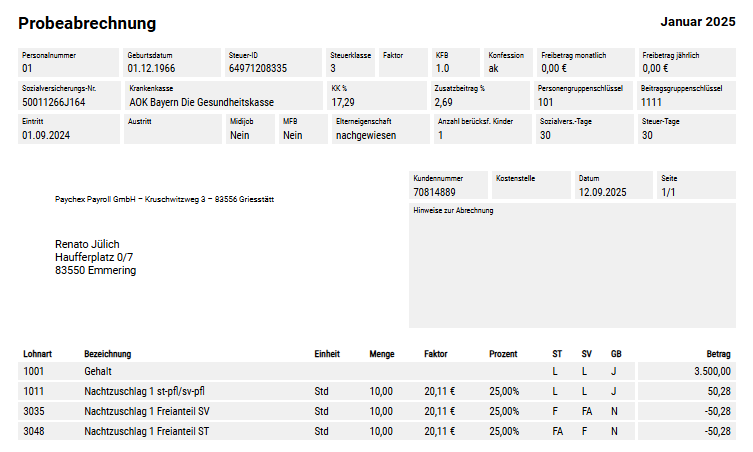Click the Betrag column header

coord(718,354)
